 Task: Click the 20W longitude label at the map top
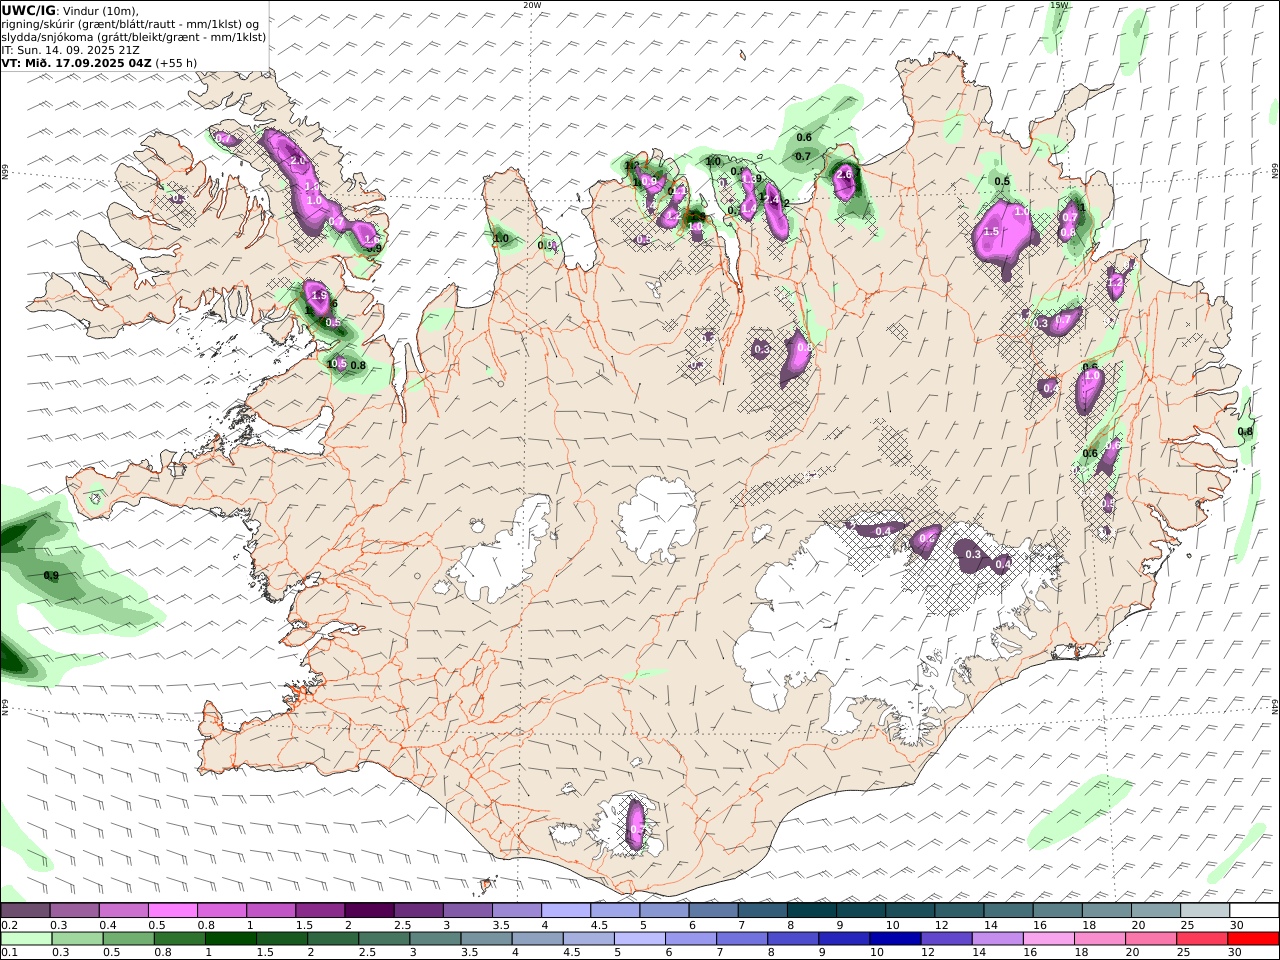(532, 4)
